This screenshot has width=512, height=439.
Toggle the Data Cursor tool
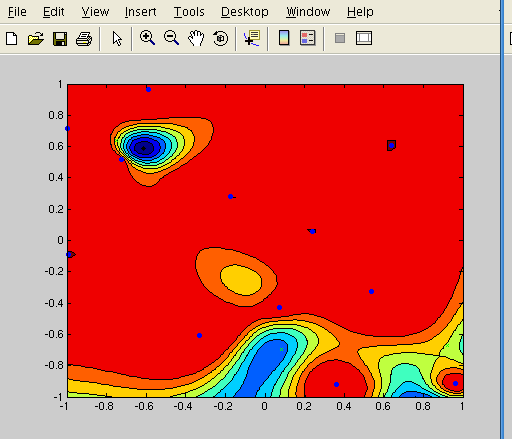pyautogui.click(x=252, y=38)
